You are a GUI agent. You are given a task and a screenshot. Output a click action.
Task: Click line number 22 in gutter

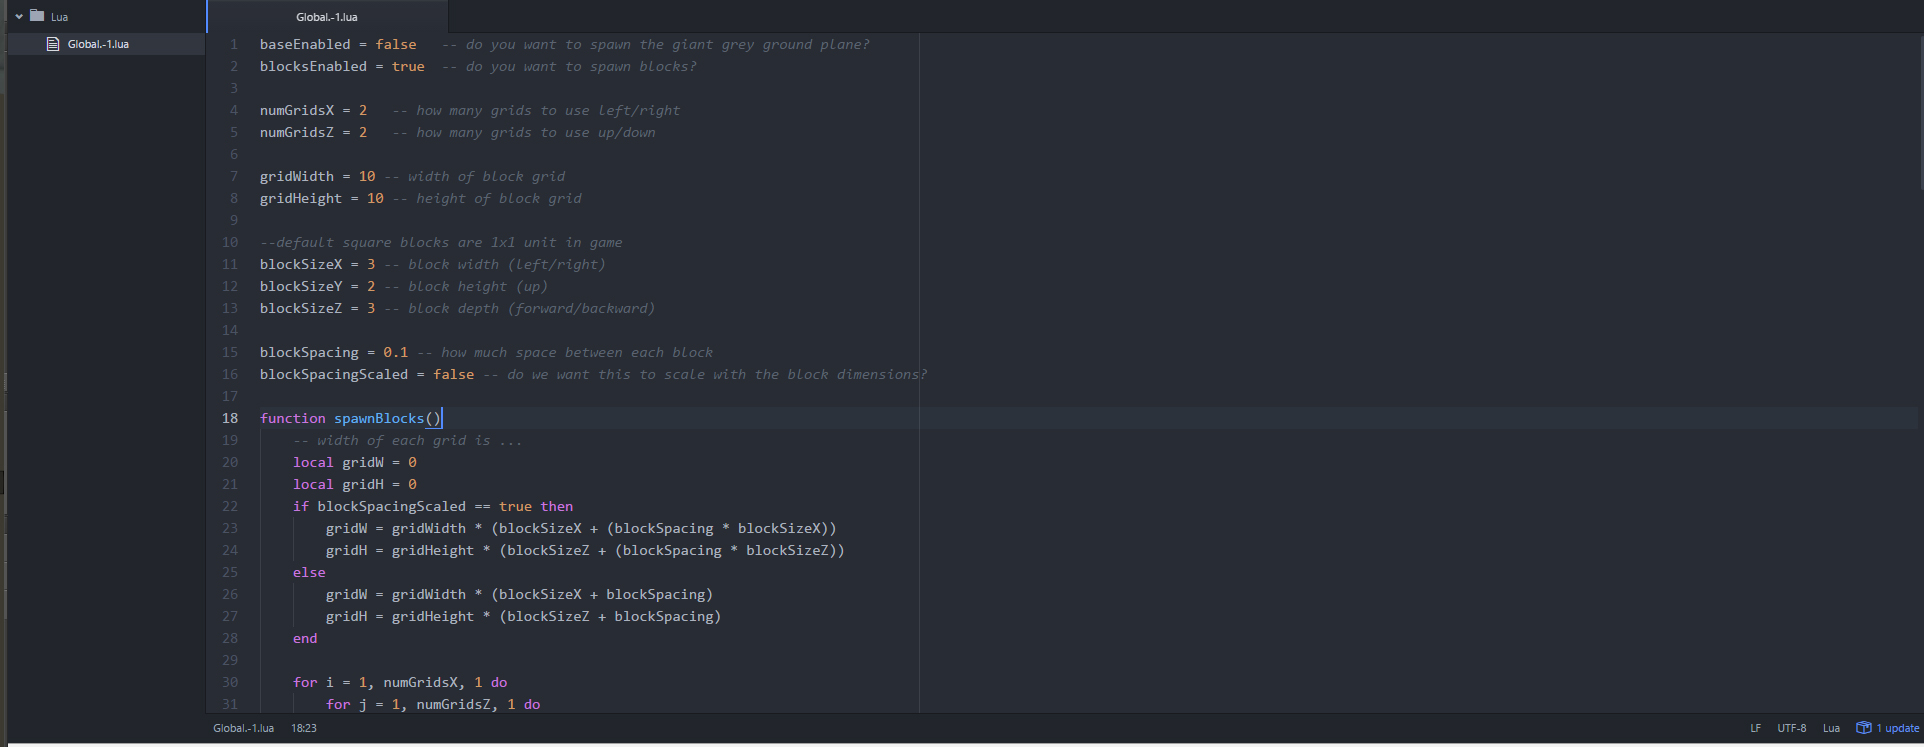pos(230,506)
